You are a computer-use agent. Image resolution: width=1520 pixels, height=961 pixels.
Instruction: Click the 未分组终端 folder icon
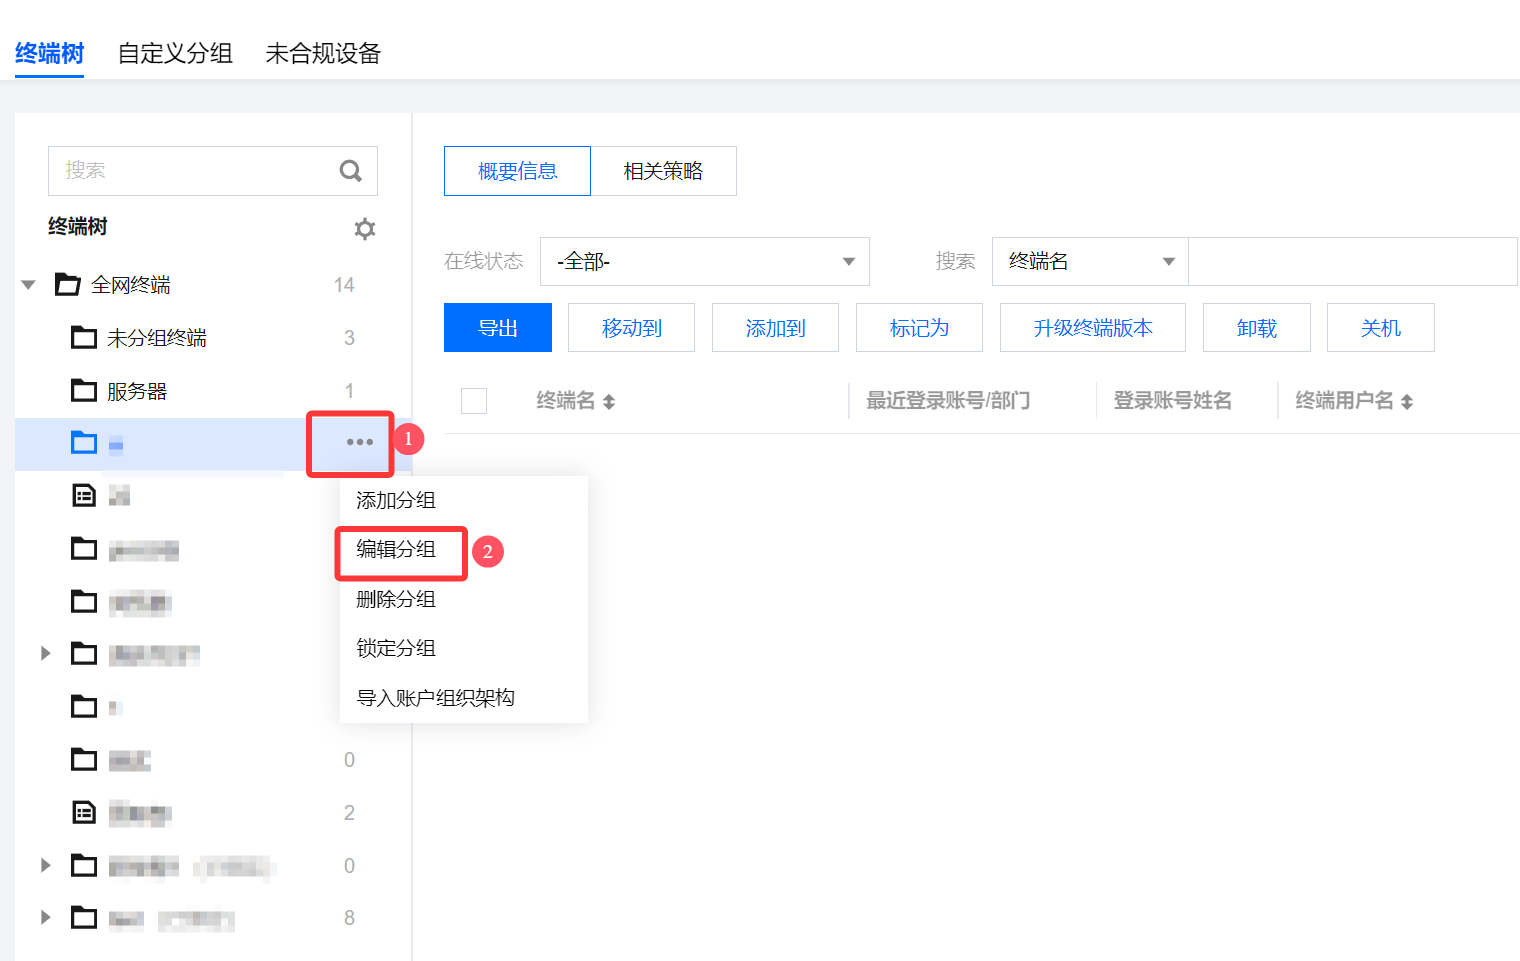[84, 338]
